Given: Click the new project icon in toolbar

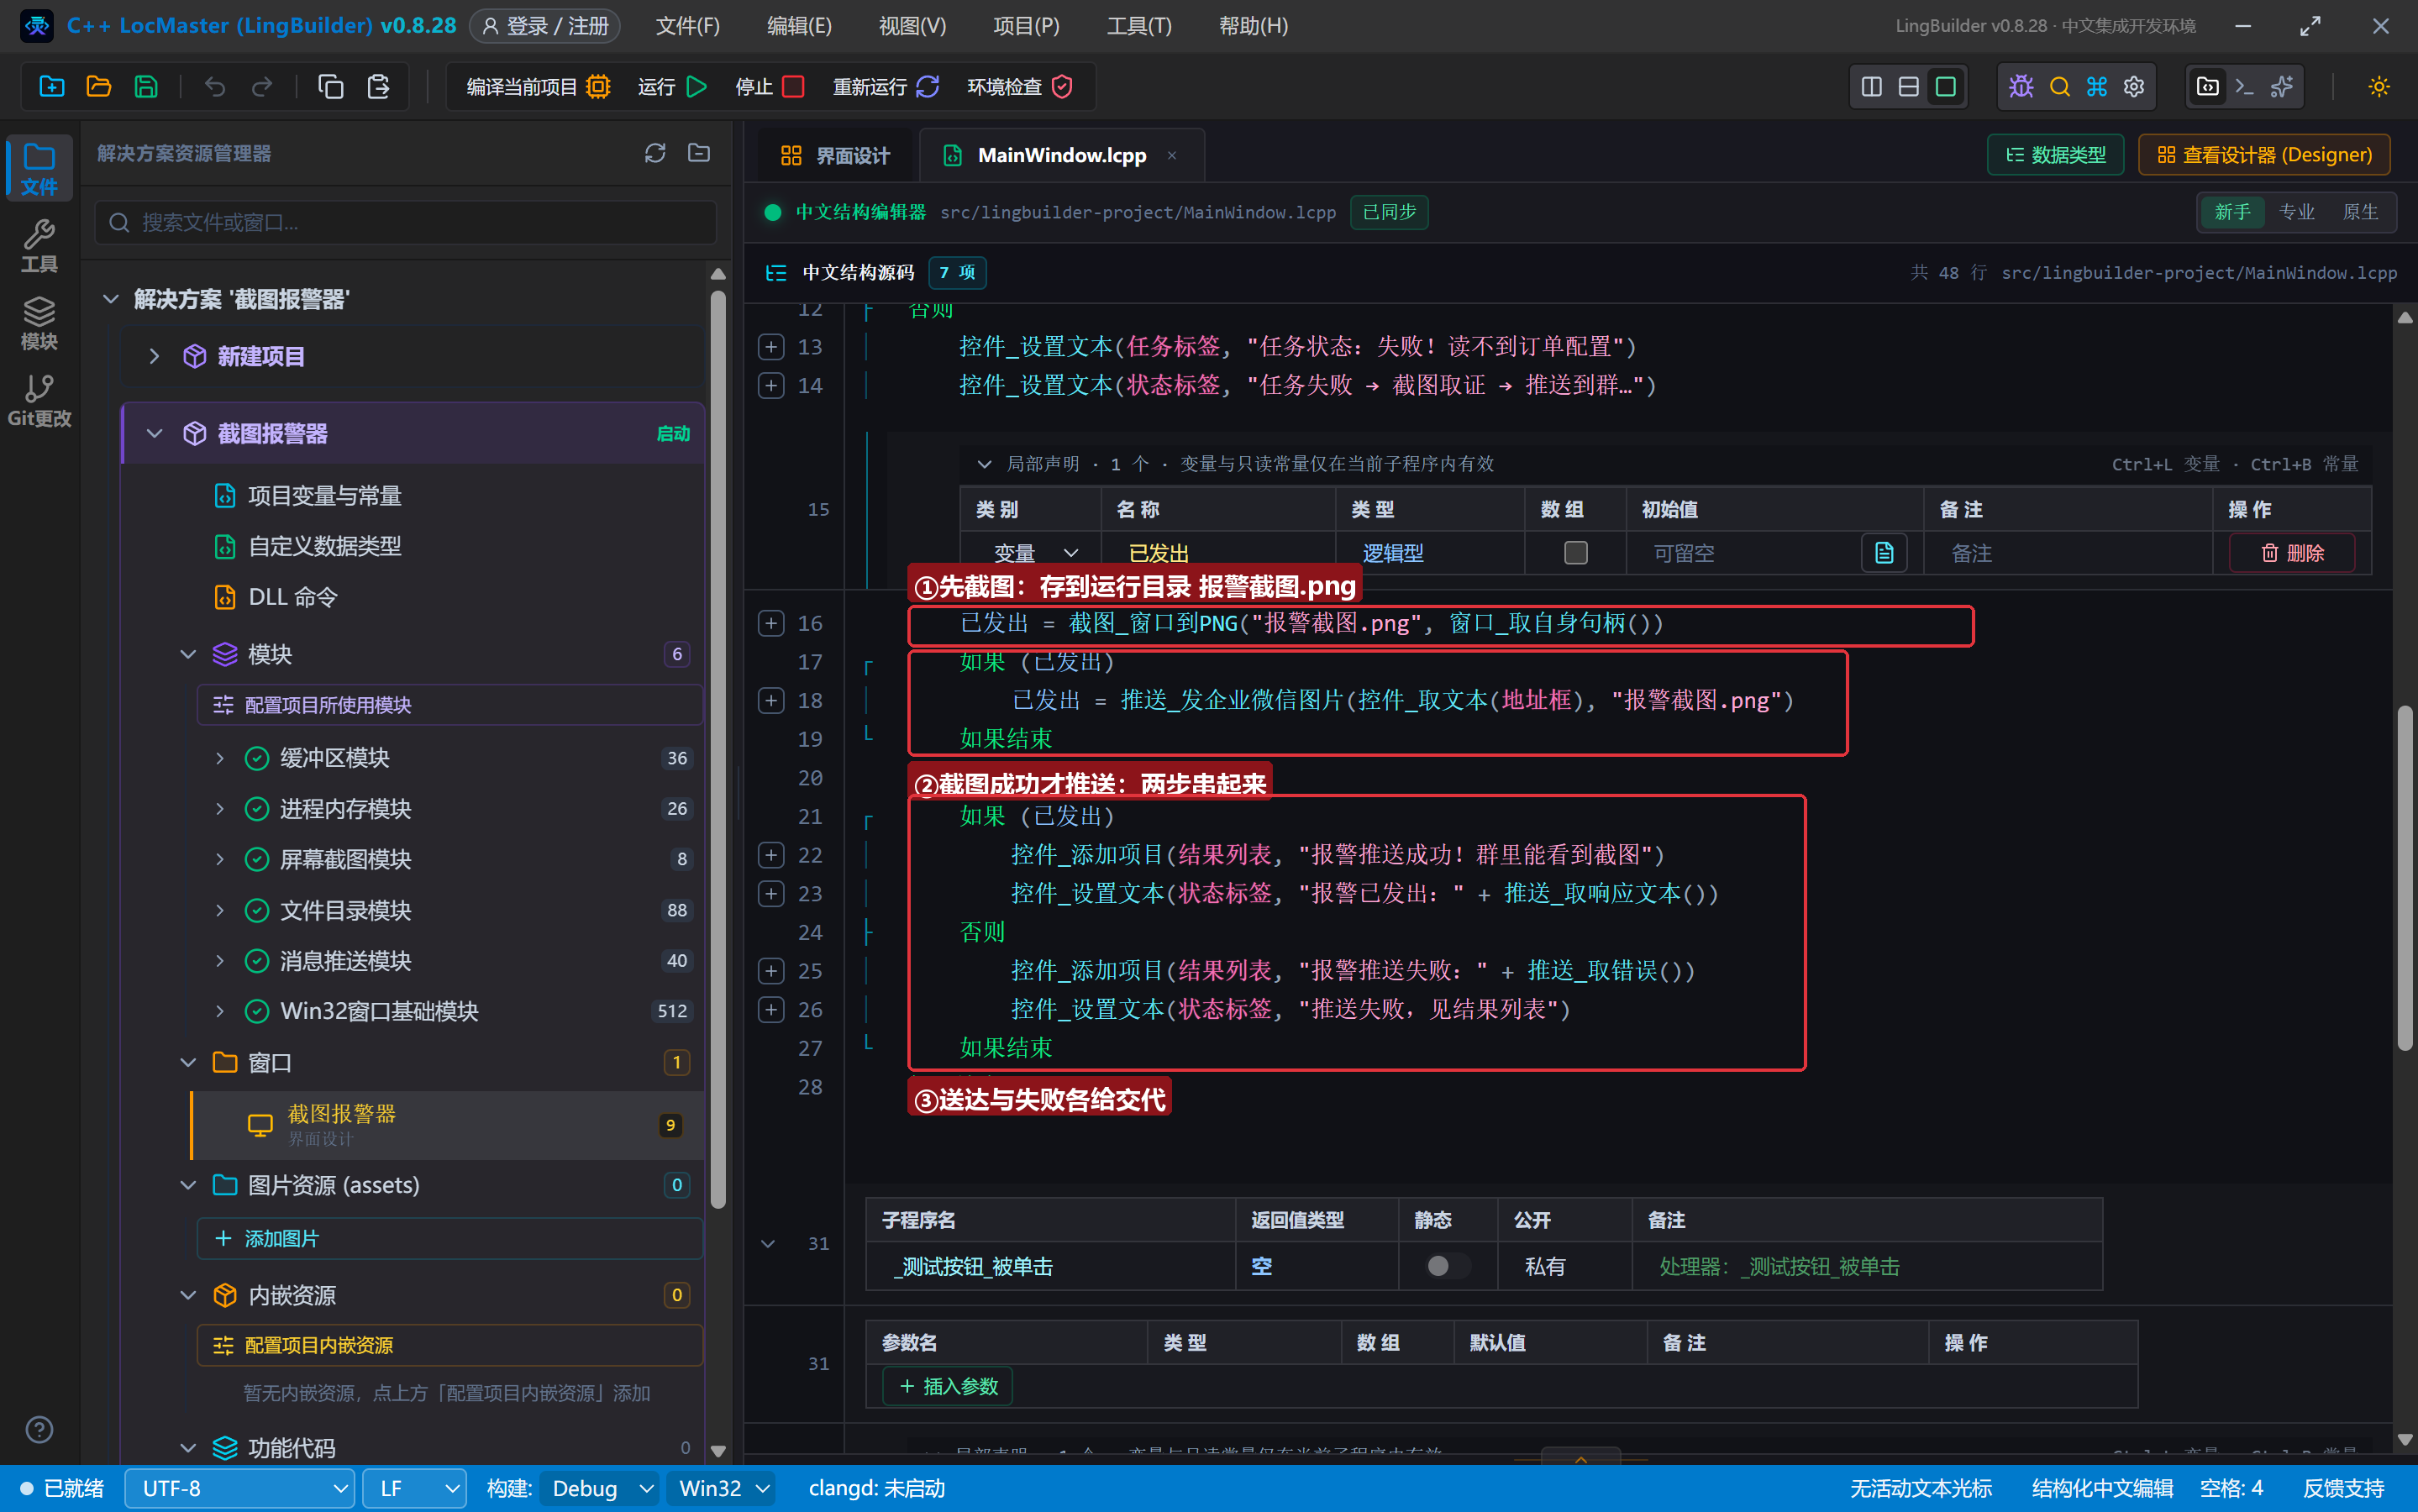Looking at the screenshot, I should click(x=51, y=87).
